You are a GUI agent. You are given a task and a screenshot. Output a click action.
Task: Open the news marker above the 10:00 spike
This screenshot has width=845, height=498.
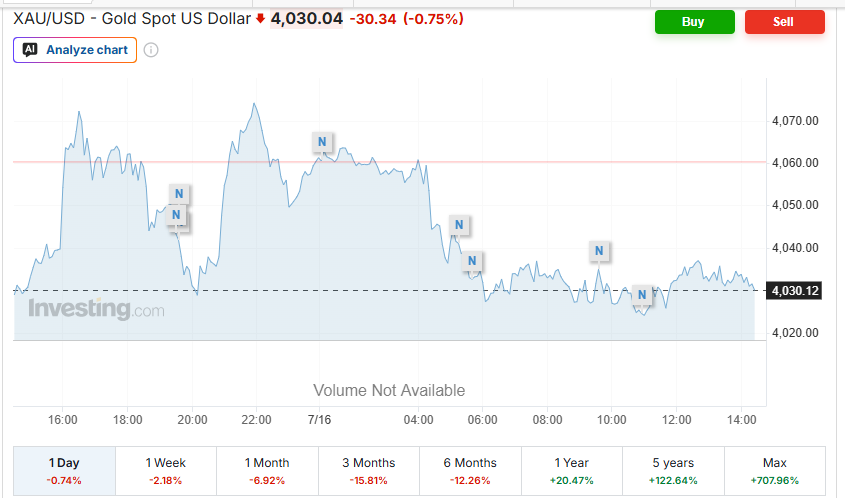599,251
